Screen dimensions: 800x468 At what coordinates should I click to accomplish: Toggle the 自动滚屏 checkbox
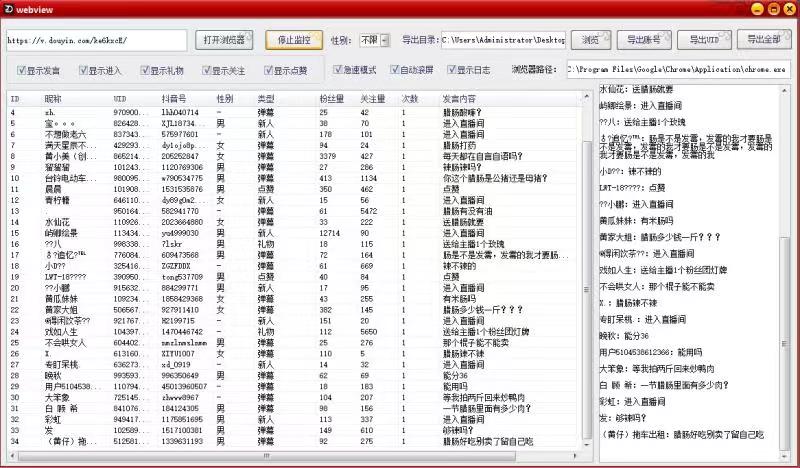pyautogui.click(x=395, y=71)
